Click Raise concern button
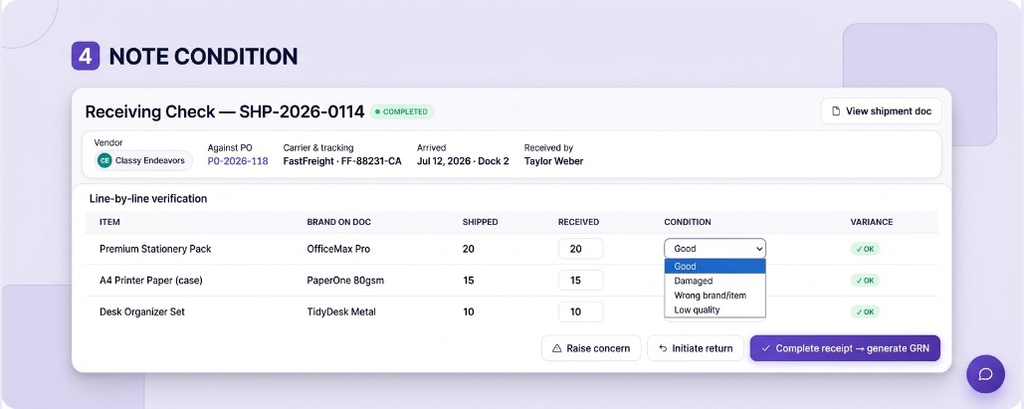 click(x=591, y=348)
